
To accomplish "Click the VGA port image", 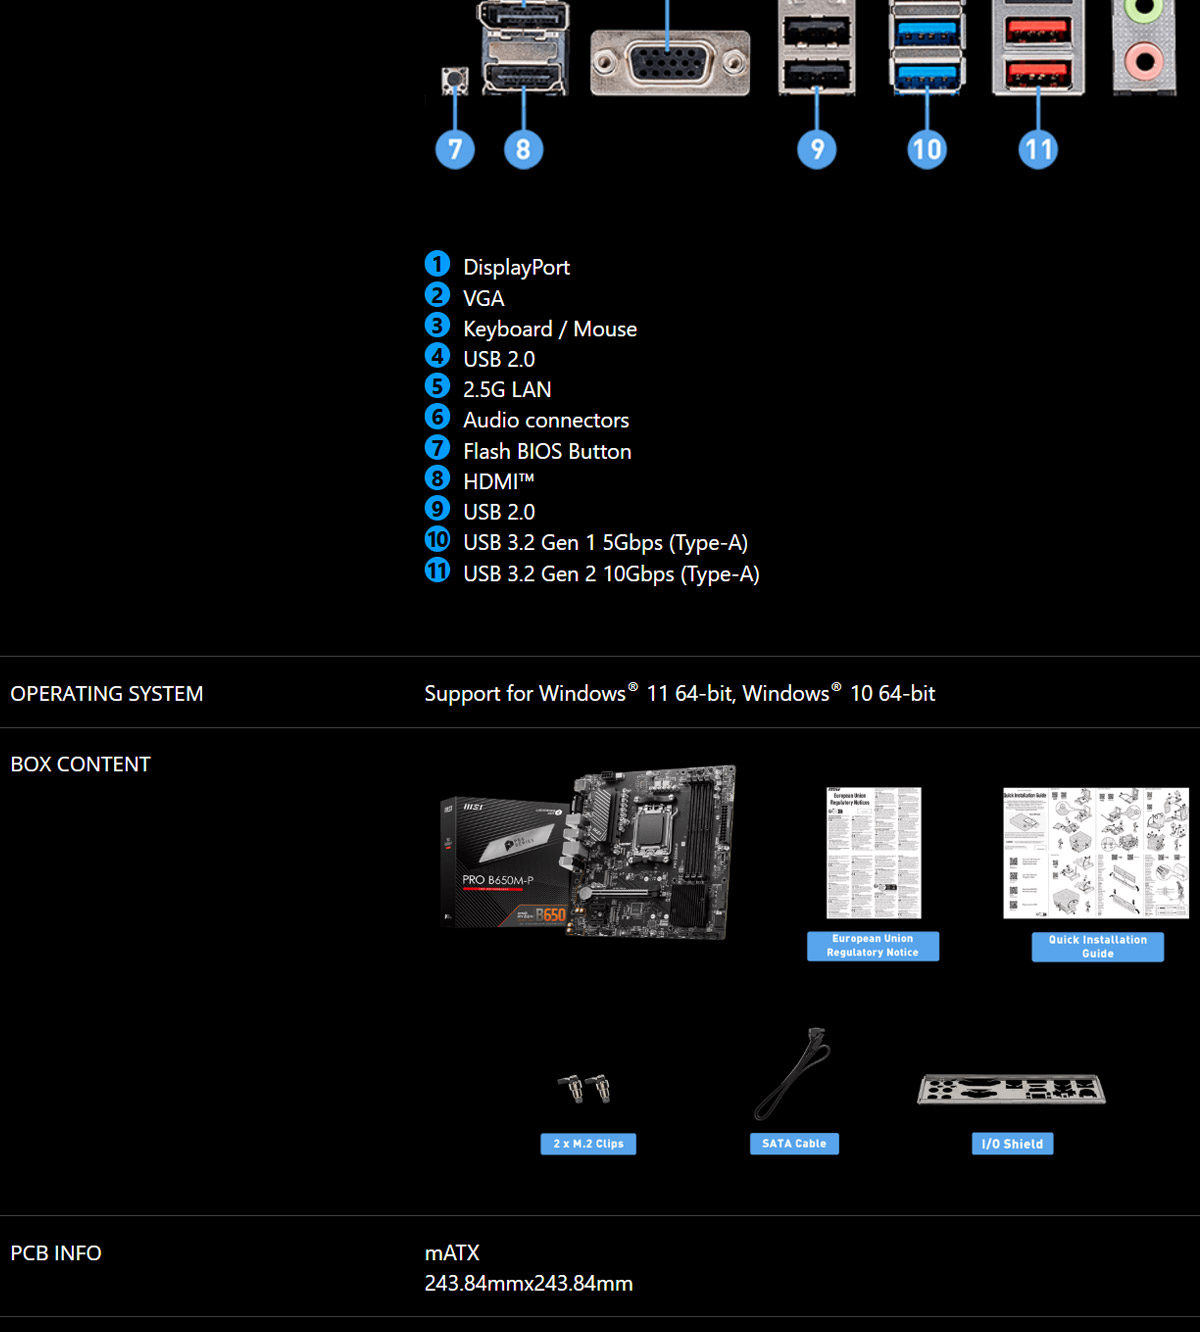I will coord(670,63).
